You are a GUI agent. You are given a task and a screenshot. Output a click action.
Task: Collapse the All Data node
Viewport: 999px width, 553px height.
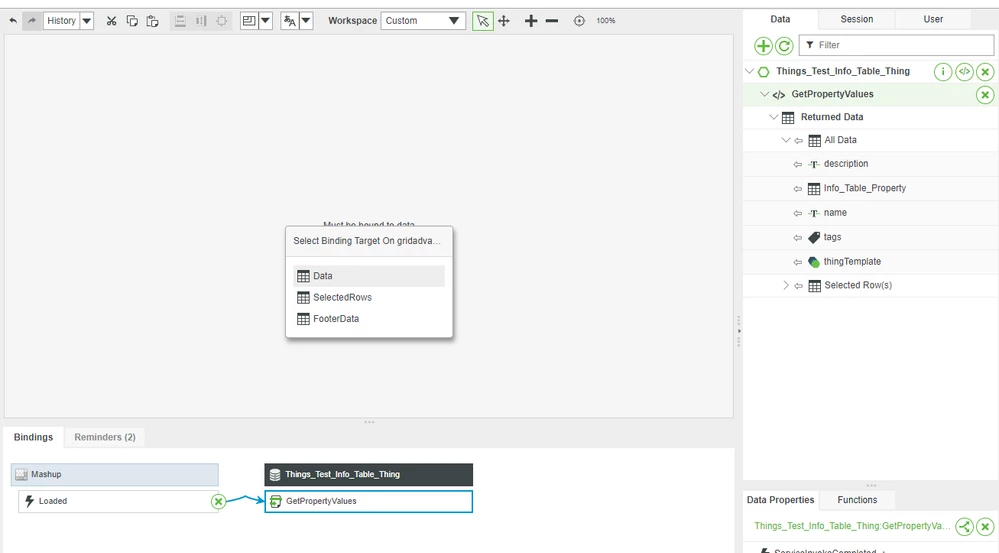coord(786,140)
